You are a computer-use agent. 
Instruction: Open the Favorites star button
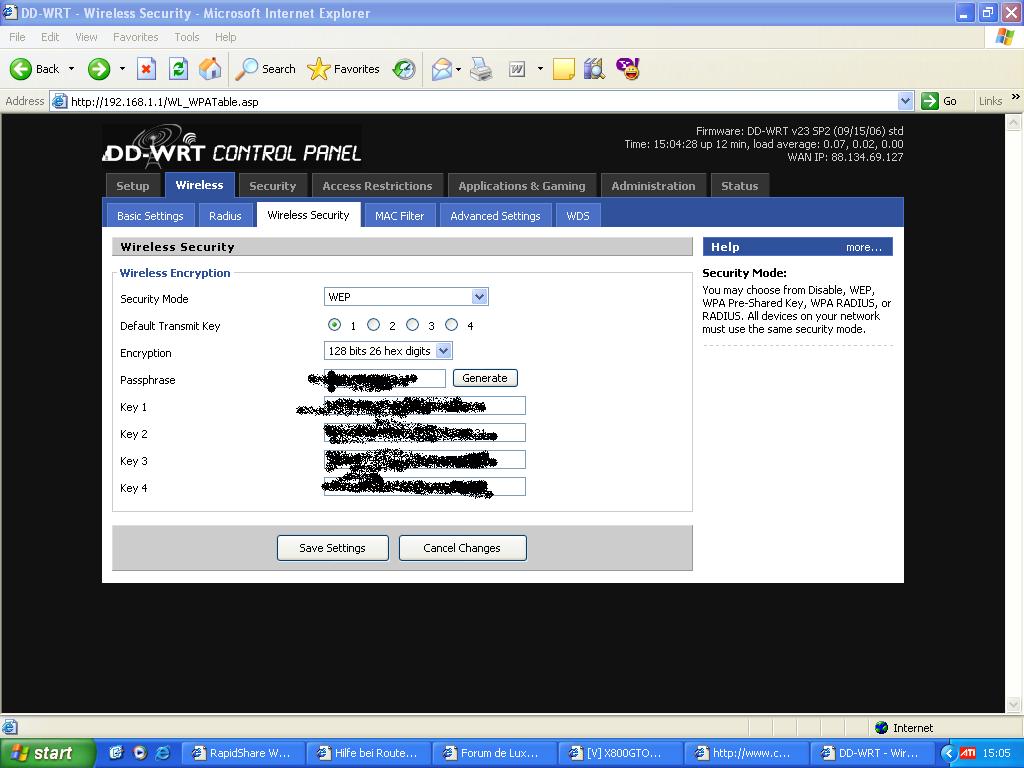coord(344,69)
